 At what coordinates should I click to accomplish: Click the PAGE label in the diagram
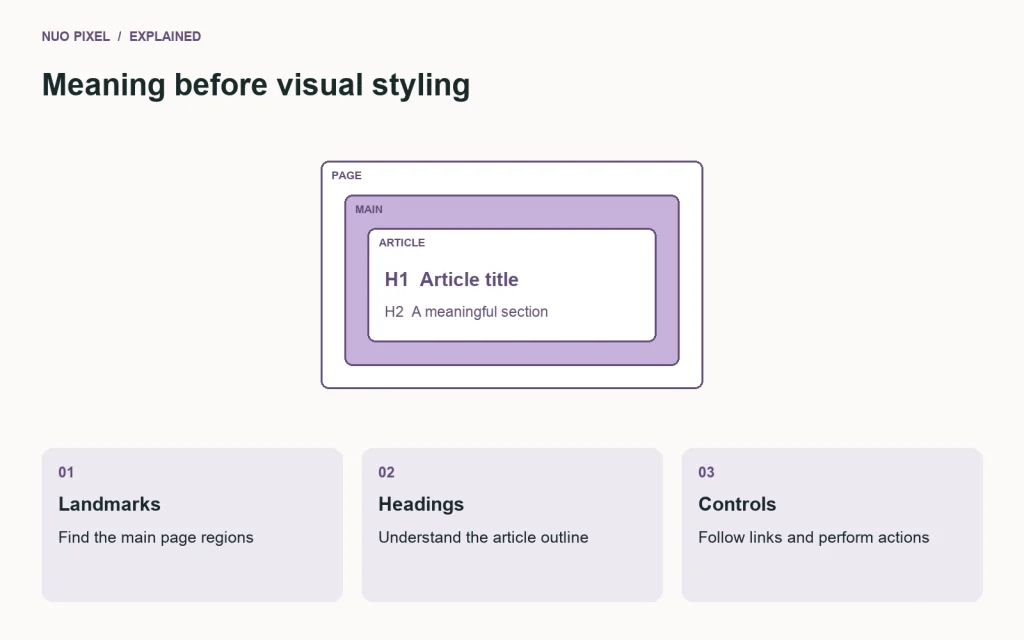[x=346, y=175]
